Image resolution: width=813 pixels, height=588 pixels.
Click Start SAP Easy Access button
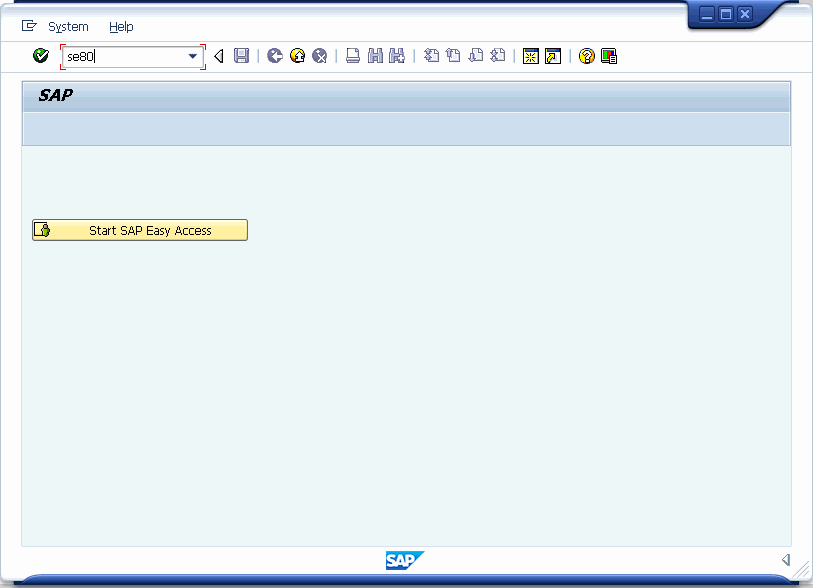tap(140, 230)
